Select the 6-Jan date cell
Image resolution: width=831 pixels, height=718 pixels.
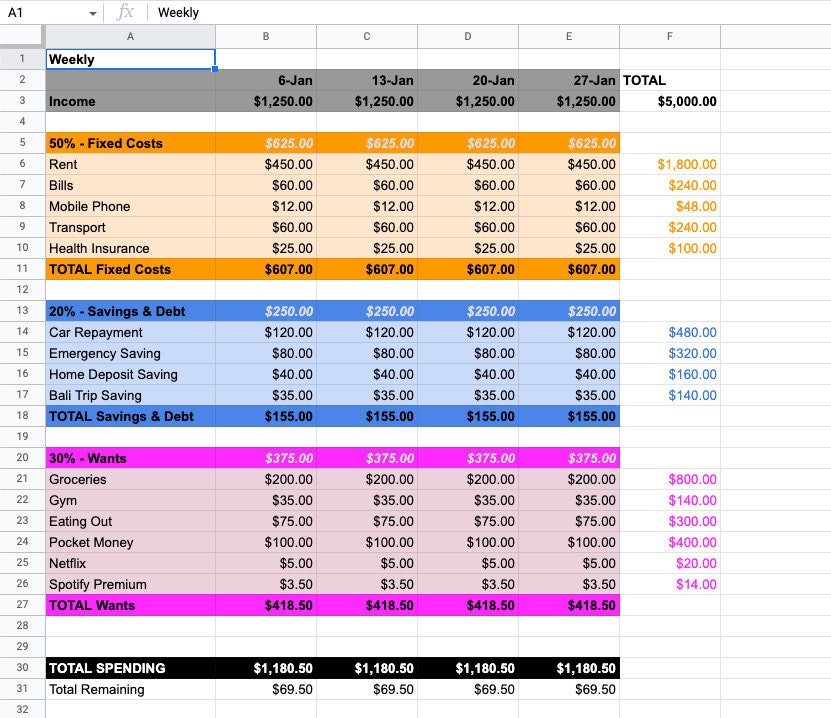click(x=265, y=80)
